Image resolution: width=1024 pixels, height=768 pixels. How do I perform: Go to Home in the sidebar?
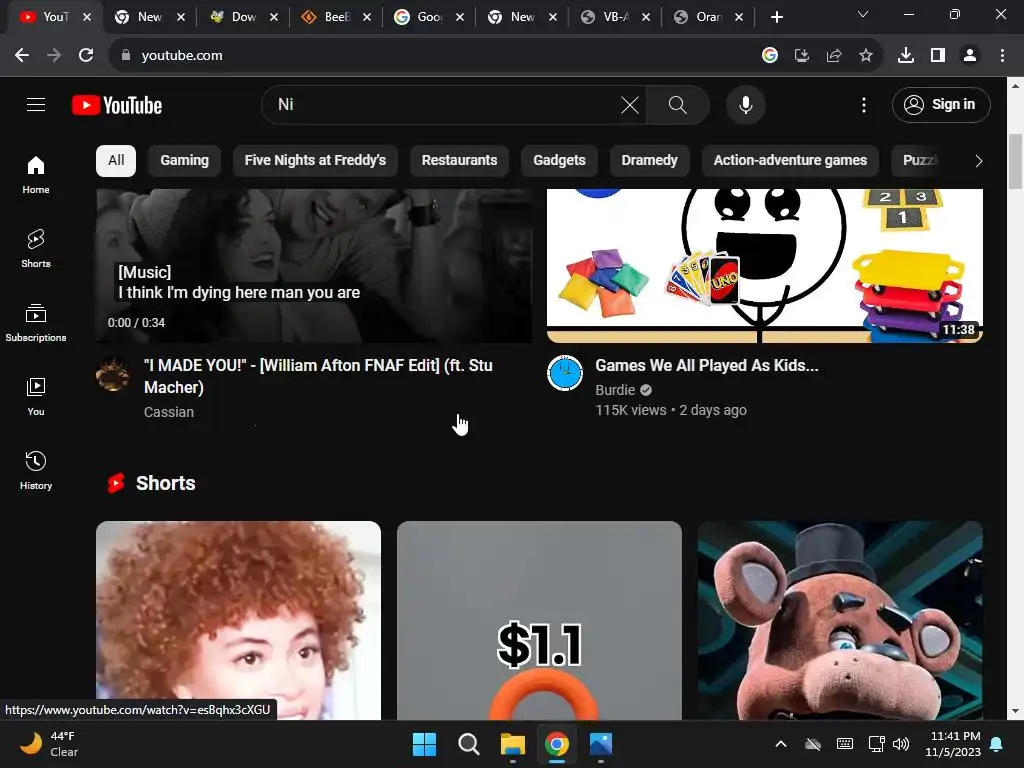(x=36, y=174)
